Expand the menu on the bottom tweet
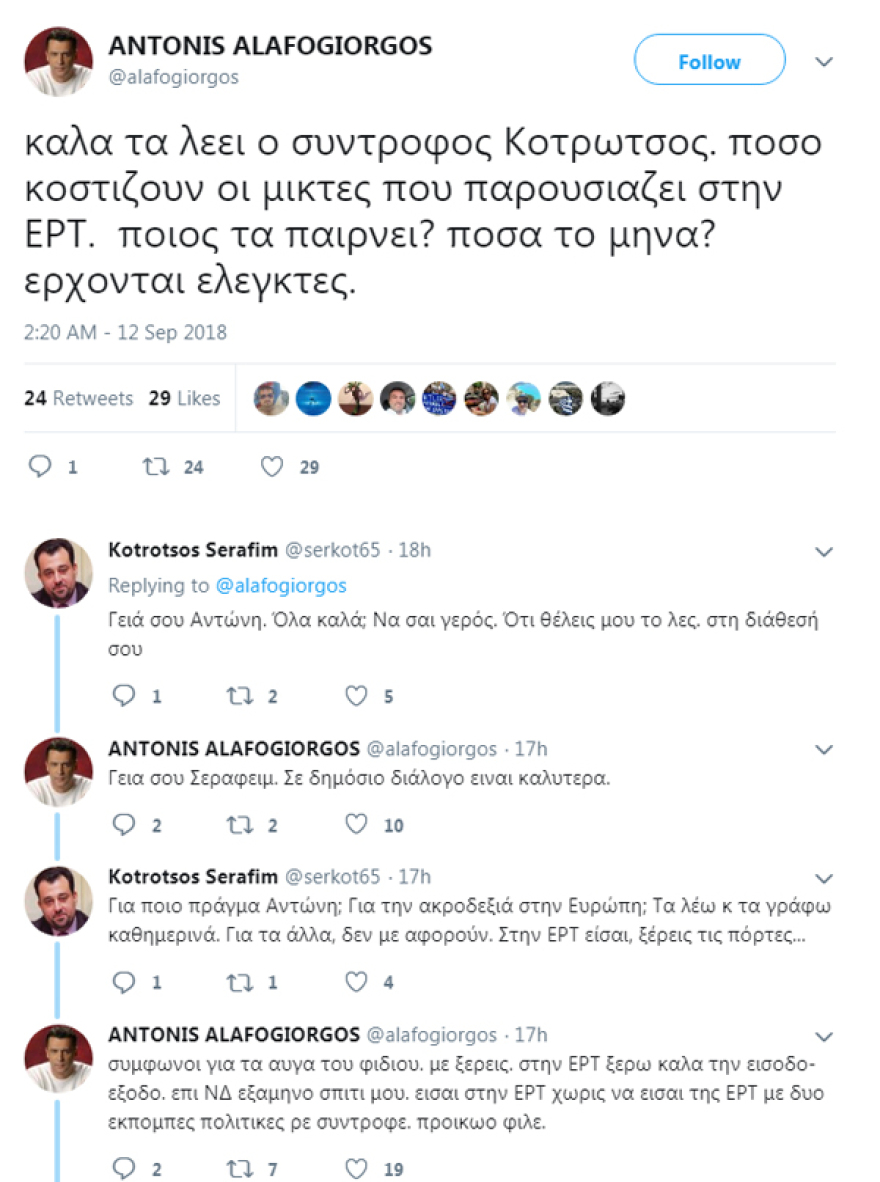880x1182 pixels. pyautogui.click(x=824, y=1036)
